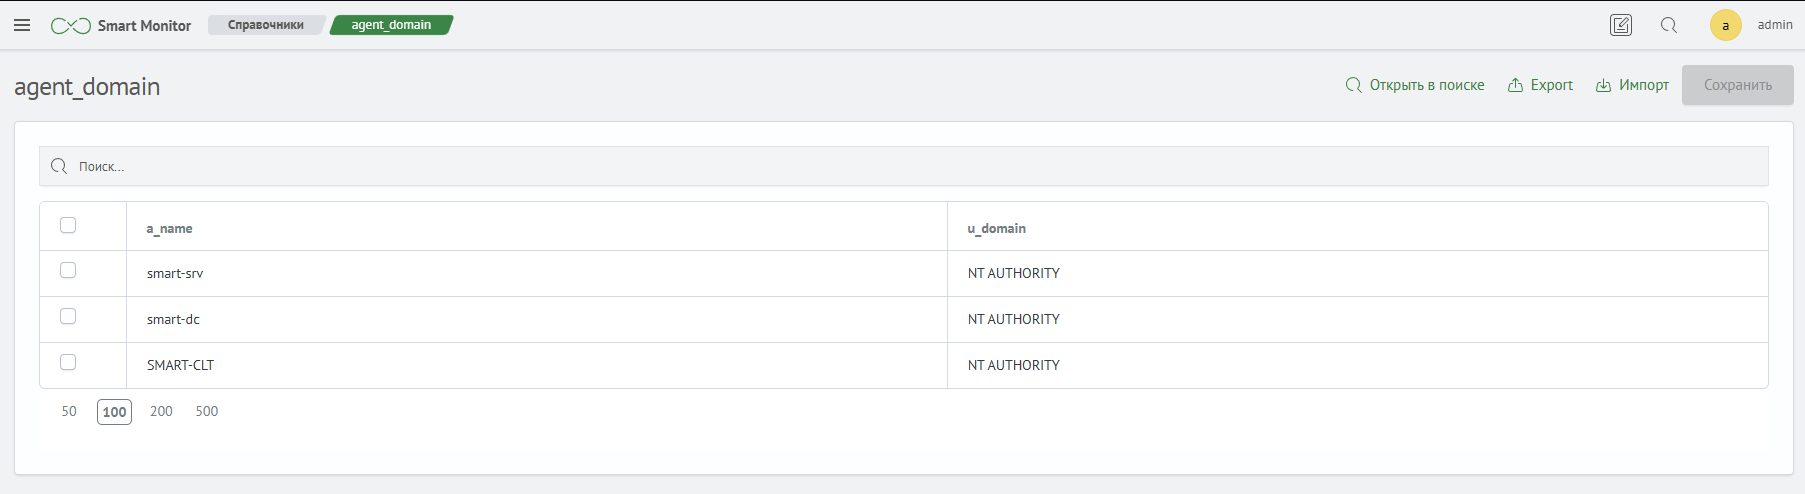The width and height of the screenshot is (1805, 494).
Task: Toggle the select-all header checkbox
Action: pyautogui.click(x=68, y=225)
